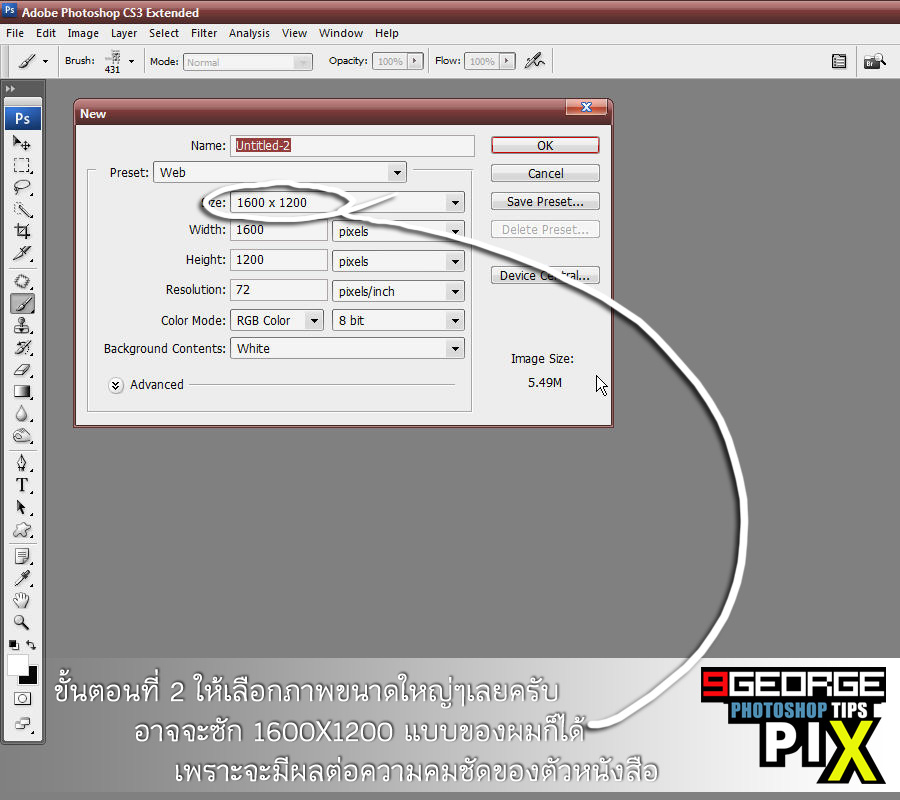The height and width of the screenshot is (800, 900).
Task: Select the Custom Shape tool
Action: [22, 530]
